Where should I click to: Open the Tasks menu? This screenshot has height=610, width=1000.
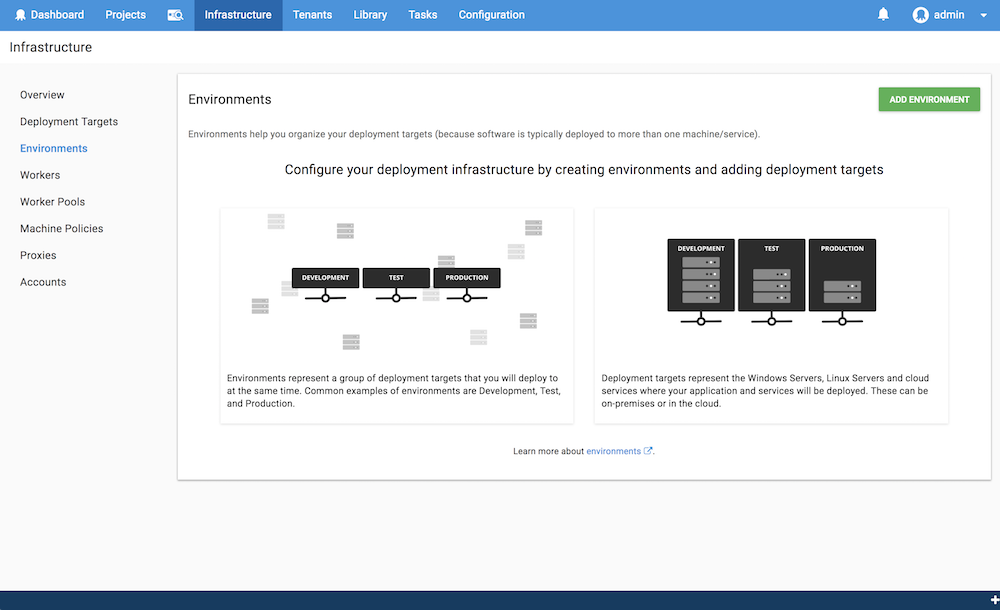click(423, 15)
